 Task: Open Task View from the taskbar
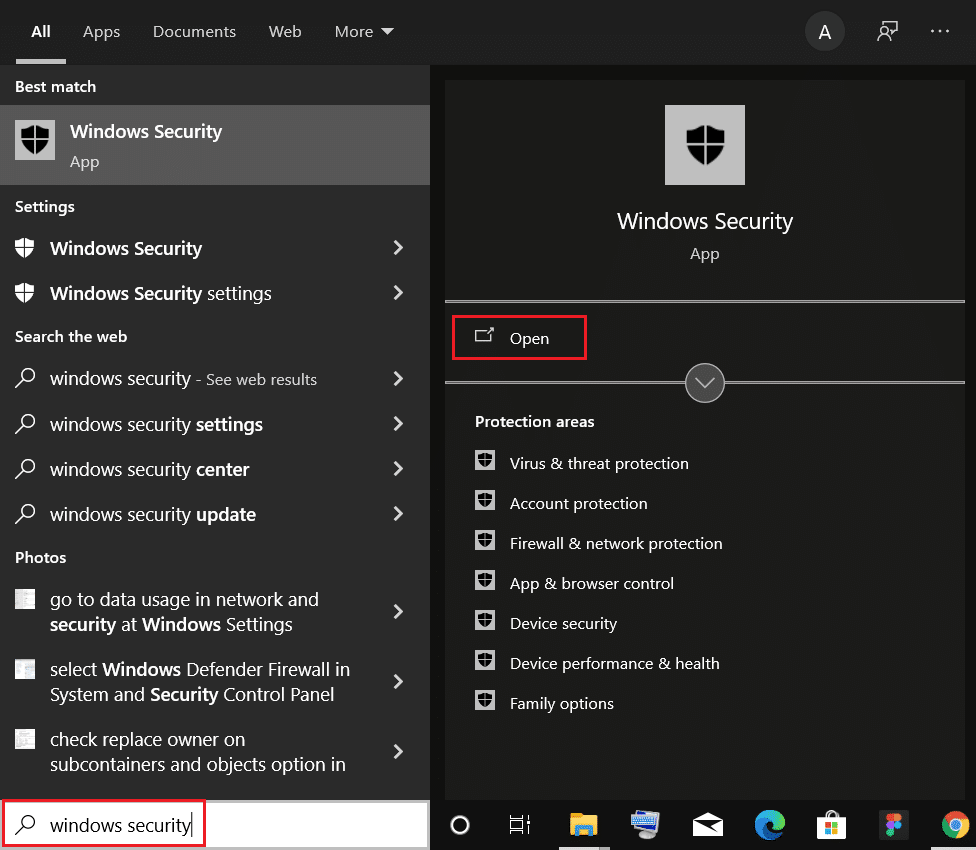pyautogui.click(x=520, y=824)
